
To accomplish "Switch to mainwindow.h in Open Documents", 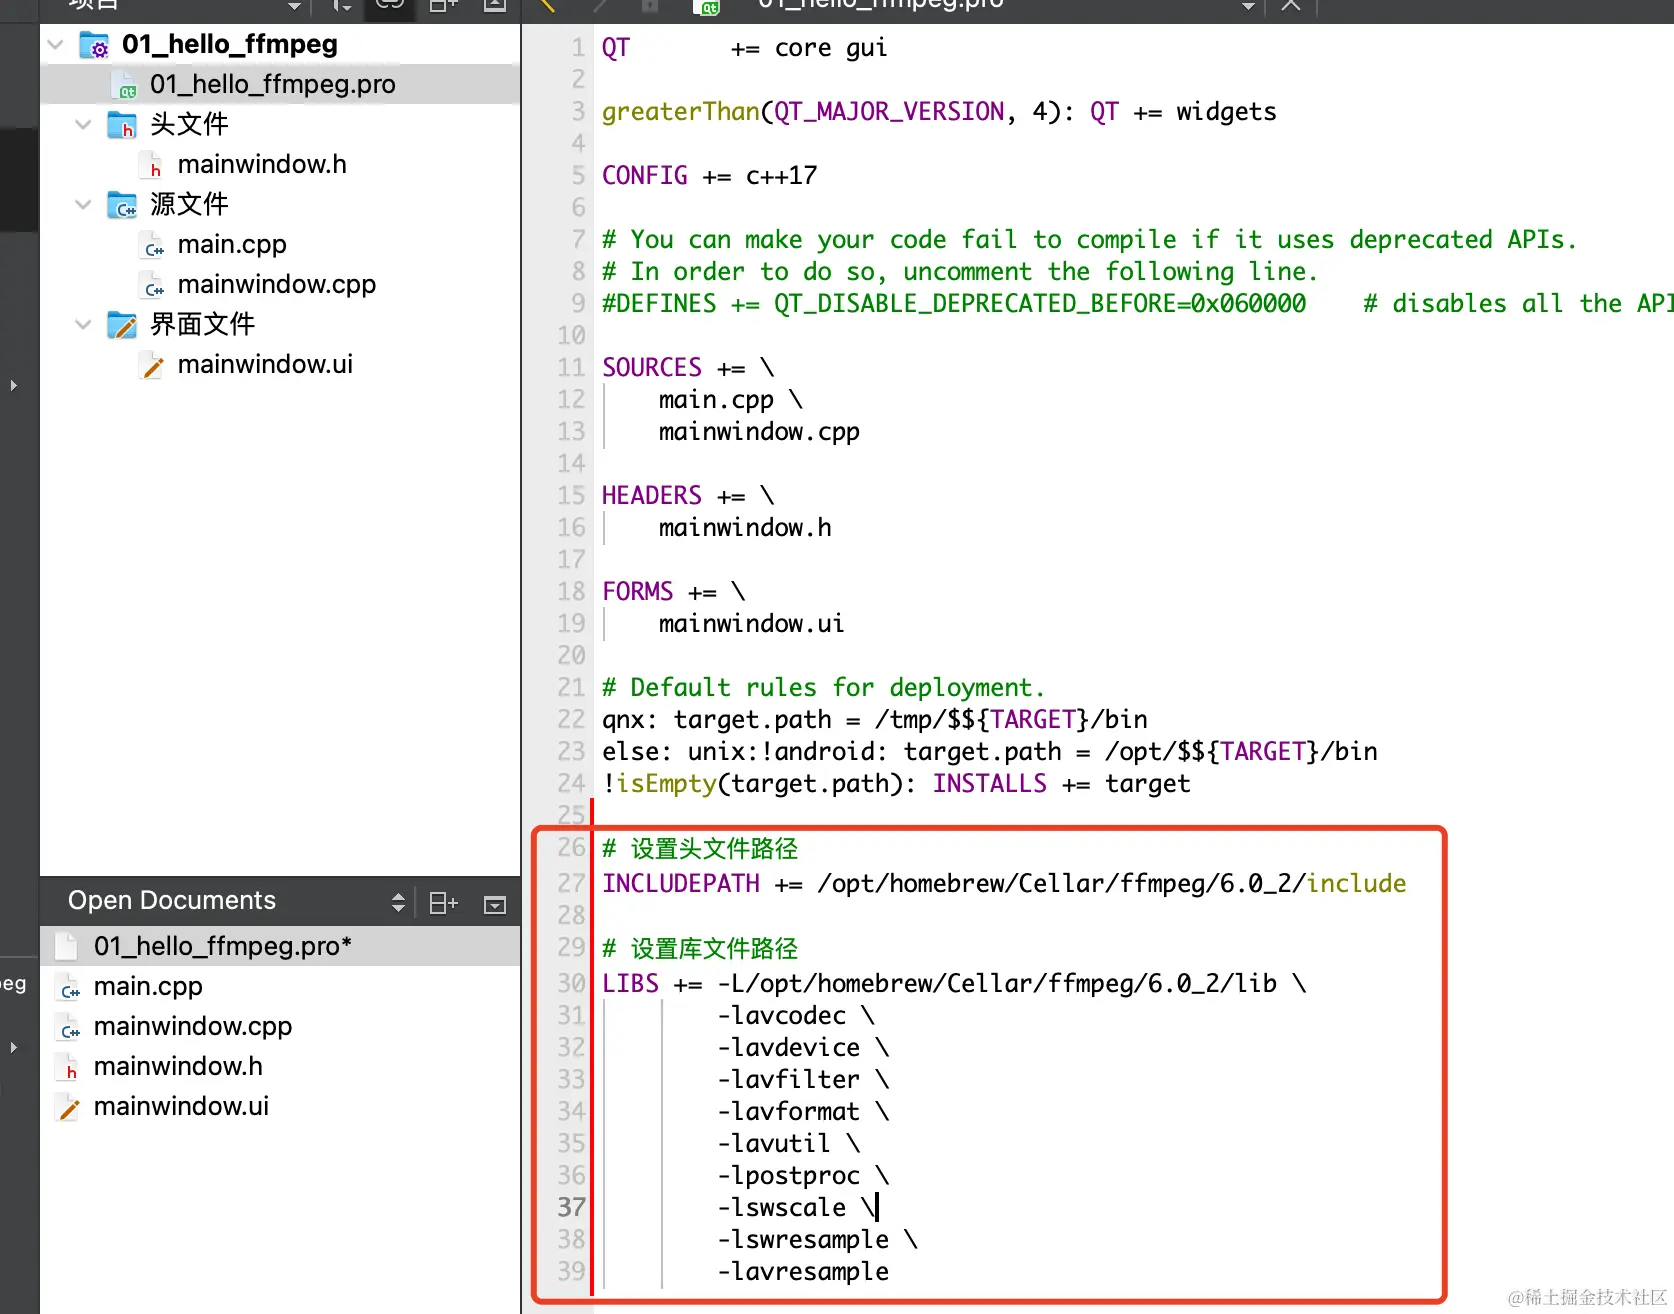I will [x=178, y=1067].
